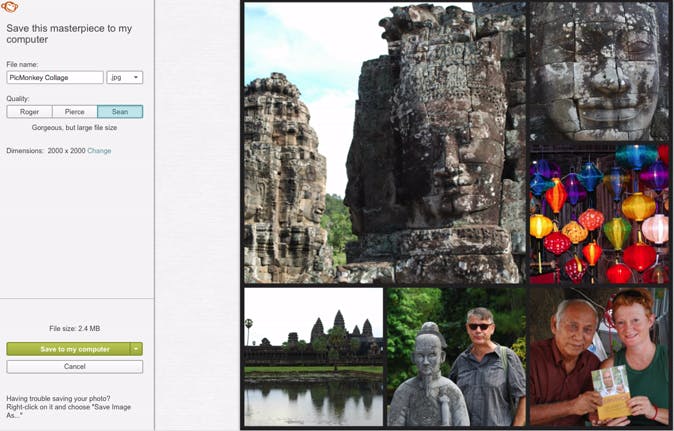Click the Change dimensions link
This screenshot has width=674, height=431.
click(x=99, y=151)
